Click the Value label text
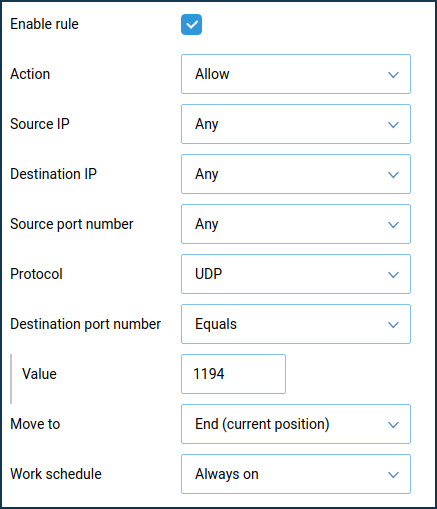This screenshot has height=509, width=437. tap(39, 374)
